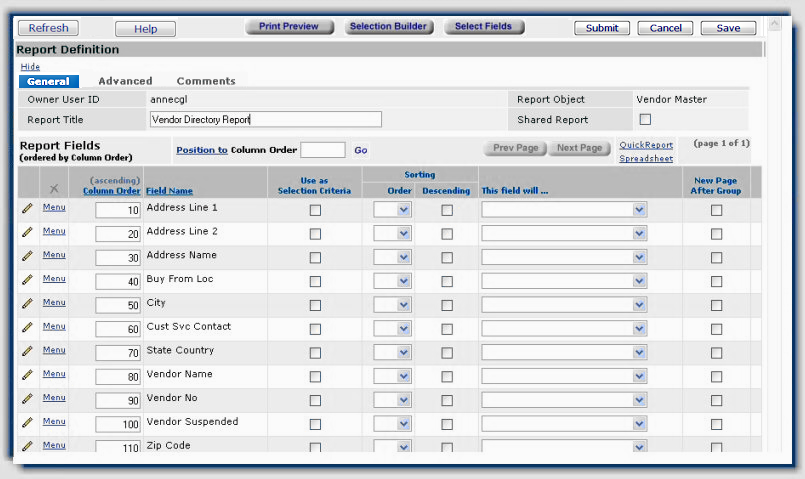This screenshot has height=479, width=805.
Task: Check Selection Criteria for Address Line 2
Action: pyautogui.click(x=315, y=234)
